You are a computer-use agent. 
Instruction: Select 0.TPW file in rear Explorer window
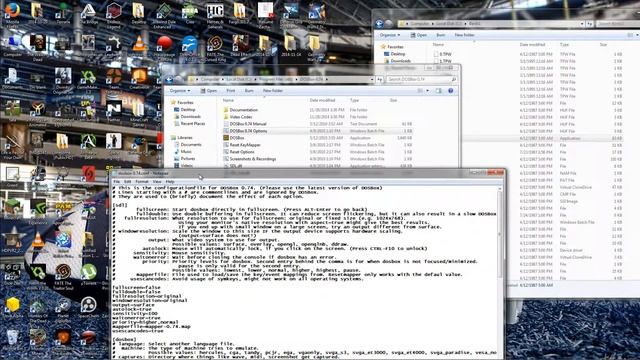443,54
